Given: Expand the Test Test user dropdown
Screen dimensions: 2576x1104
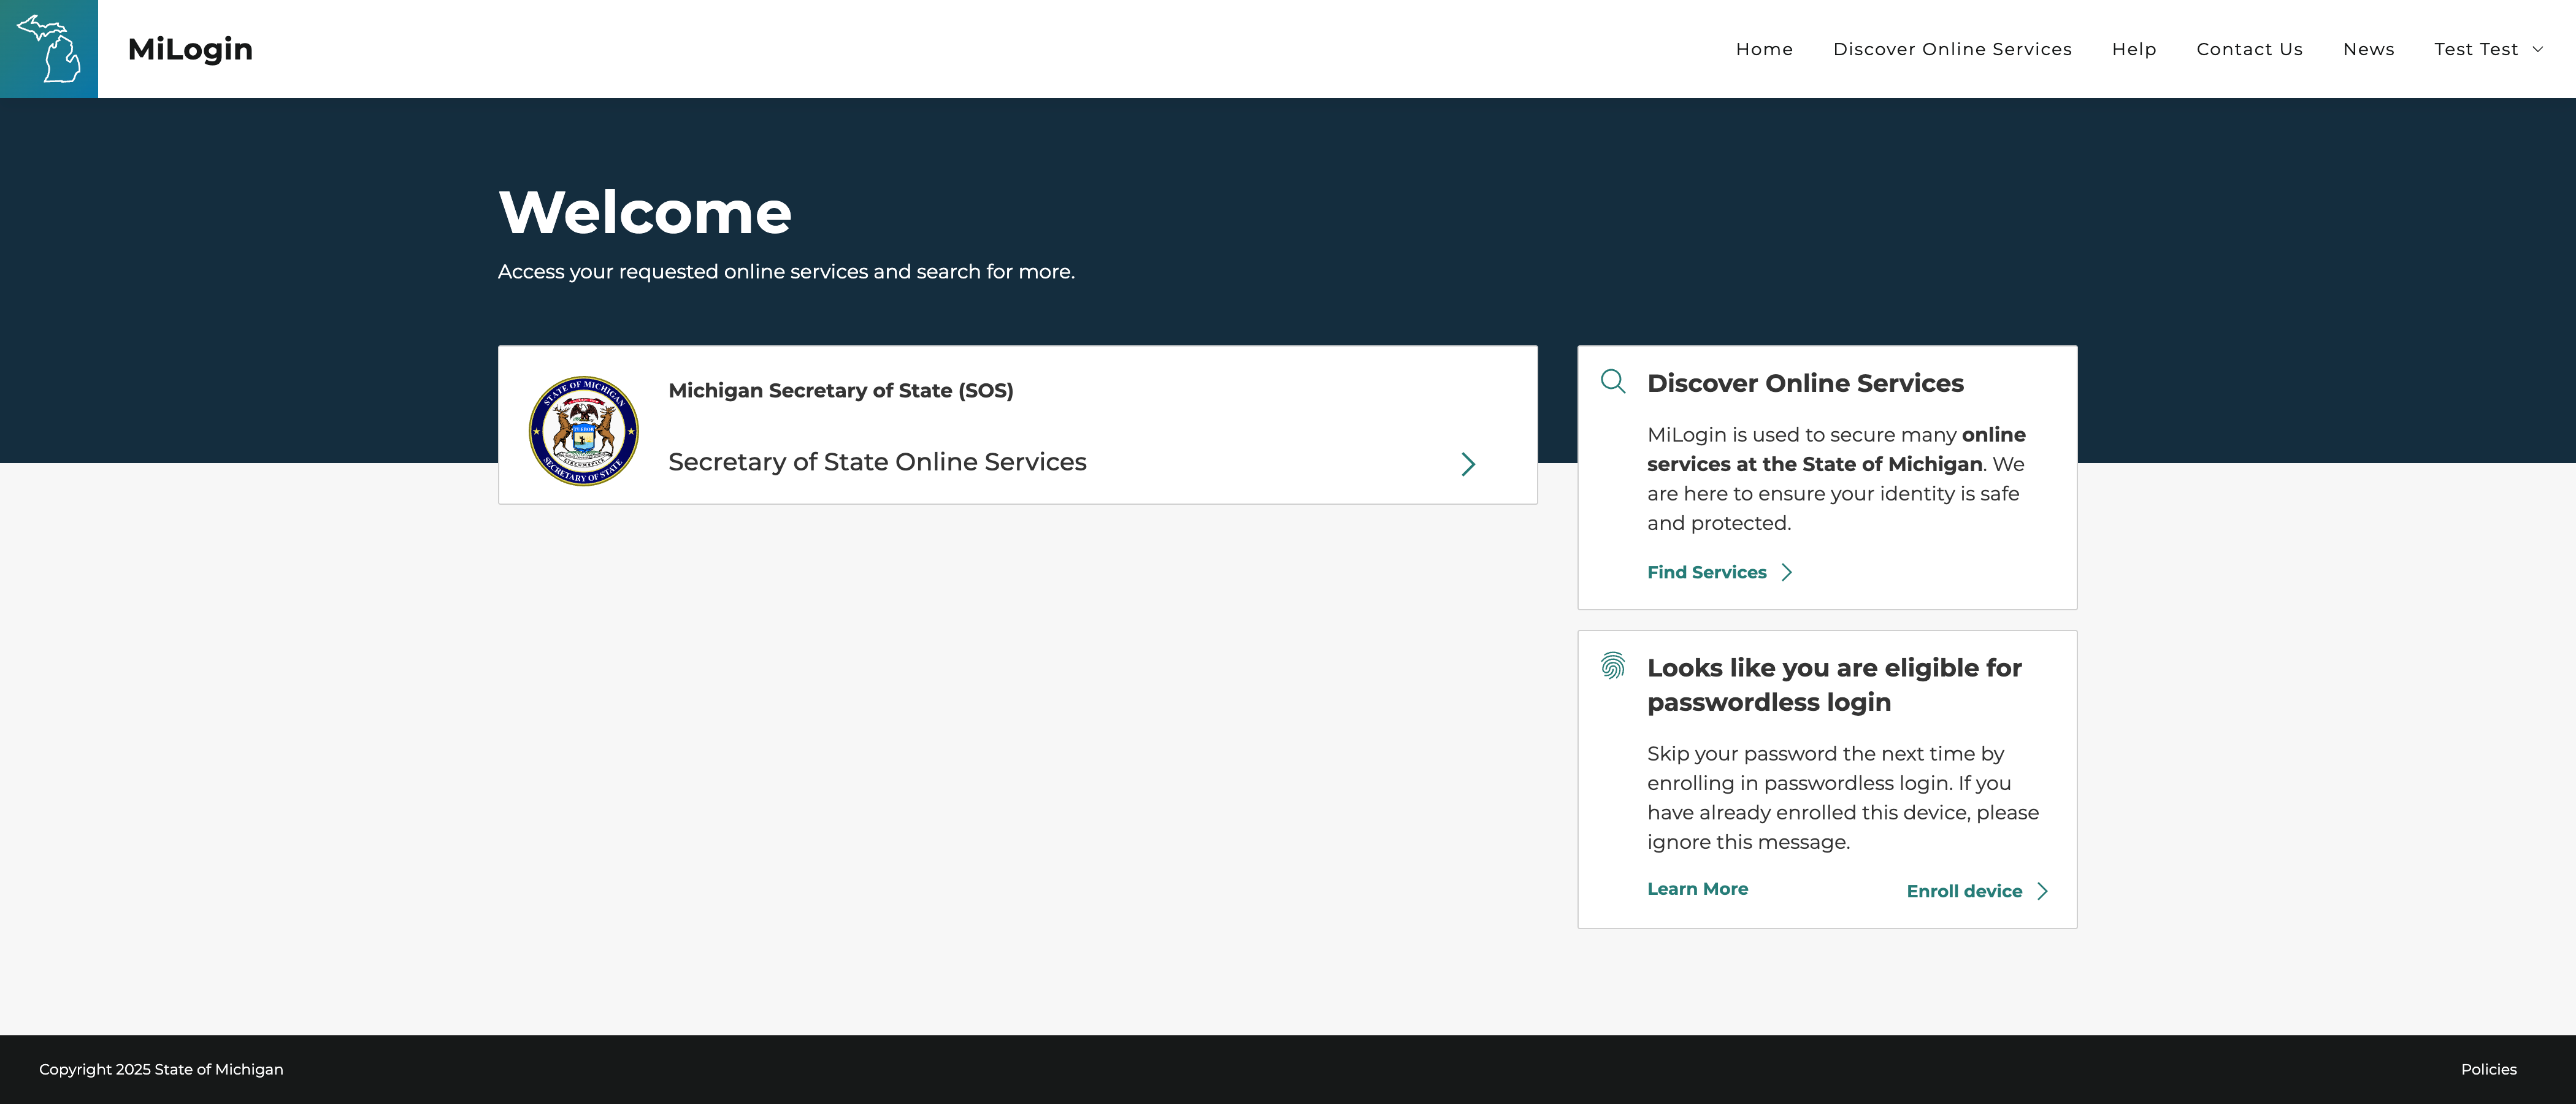Looking at the screenshot, I should tap(2489, 49).
